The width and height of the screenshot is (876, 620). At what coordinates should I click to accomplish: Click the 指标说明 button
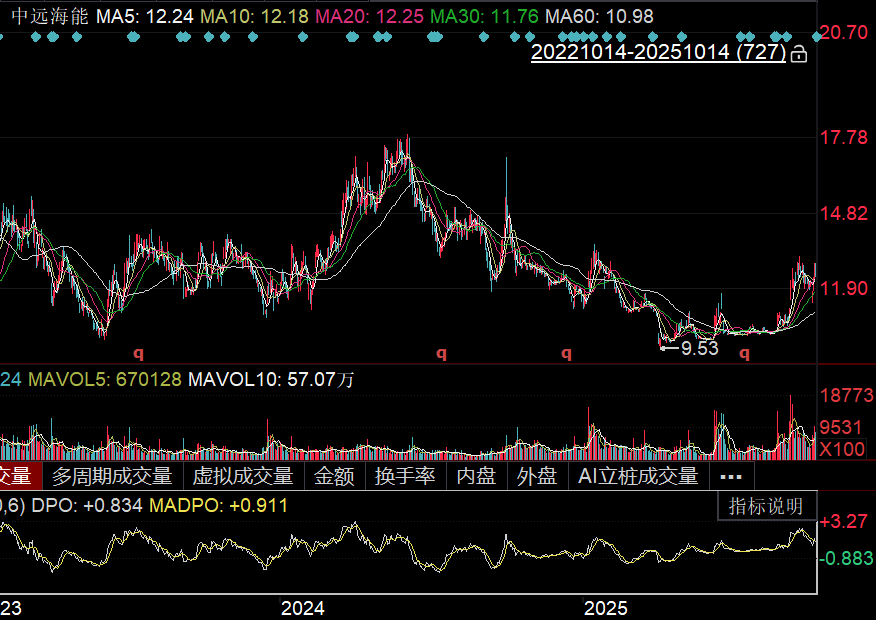pos(766,506)
